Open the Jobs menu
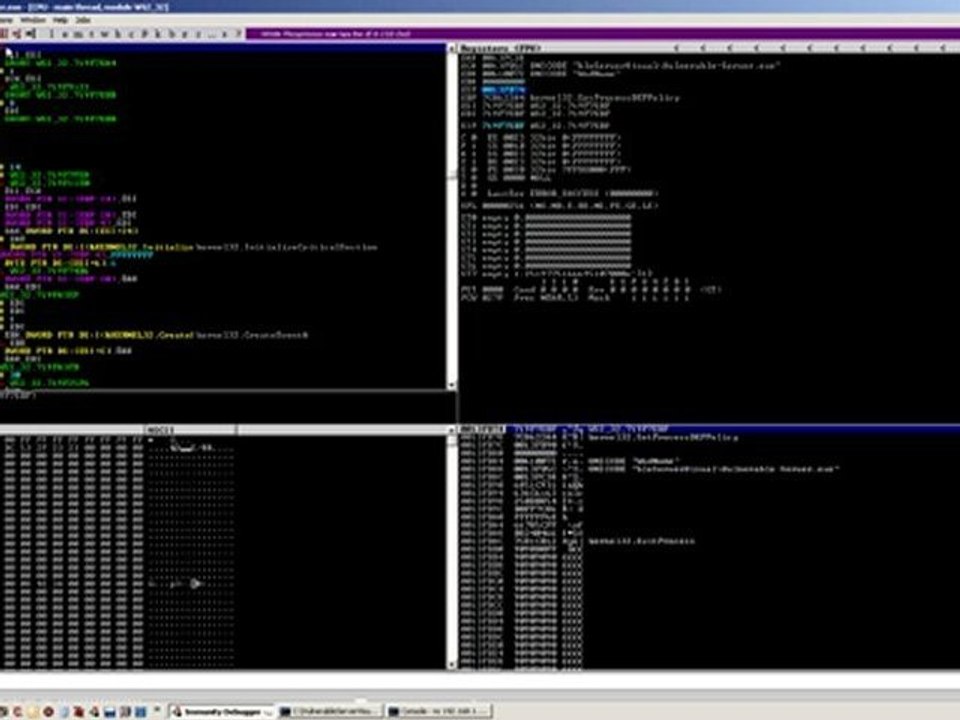960x720 pixels. tap(83, 20)
